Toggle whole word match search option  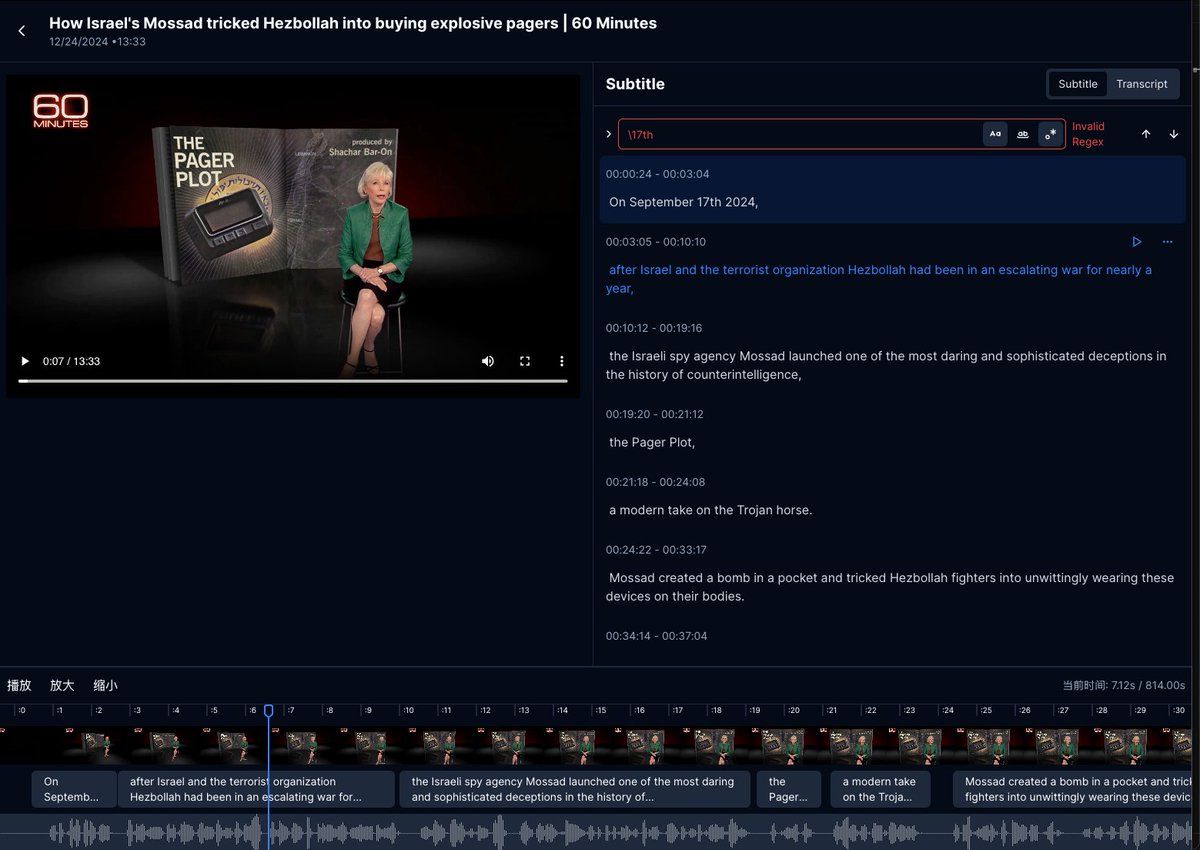click(1023, 134)
